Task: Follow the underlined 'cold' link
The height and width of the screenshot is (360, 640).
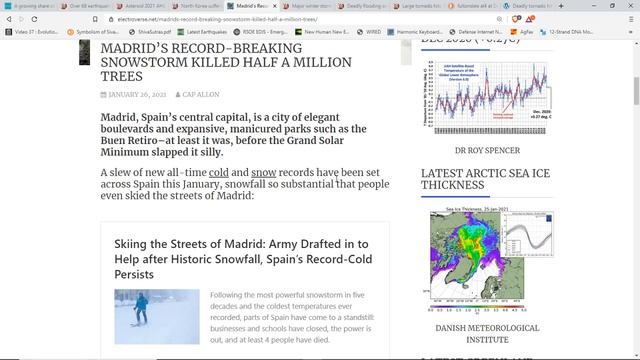Action: click(219, 173)
